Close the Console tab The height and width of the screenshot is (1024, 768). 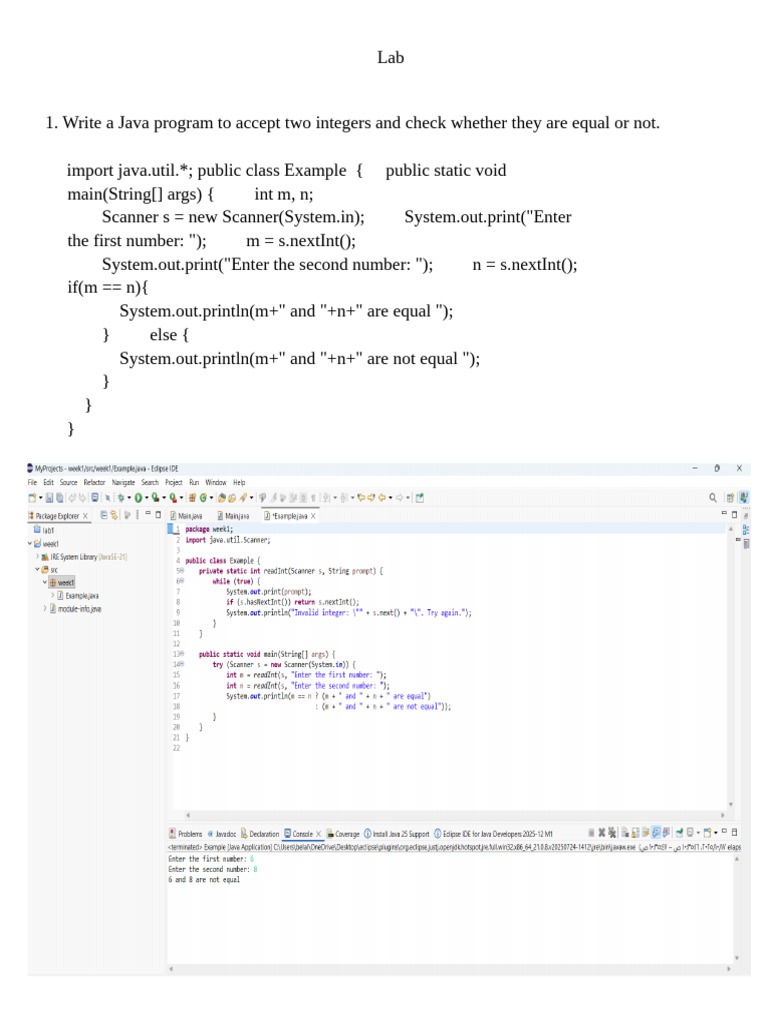coord(319,834)
